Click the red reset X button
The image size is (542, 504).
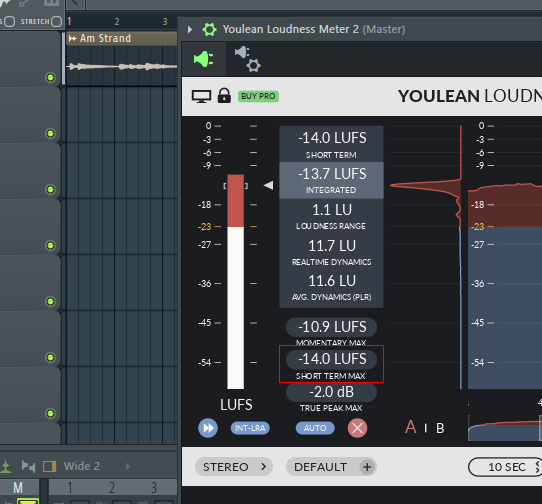tap(357, 428)
